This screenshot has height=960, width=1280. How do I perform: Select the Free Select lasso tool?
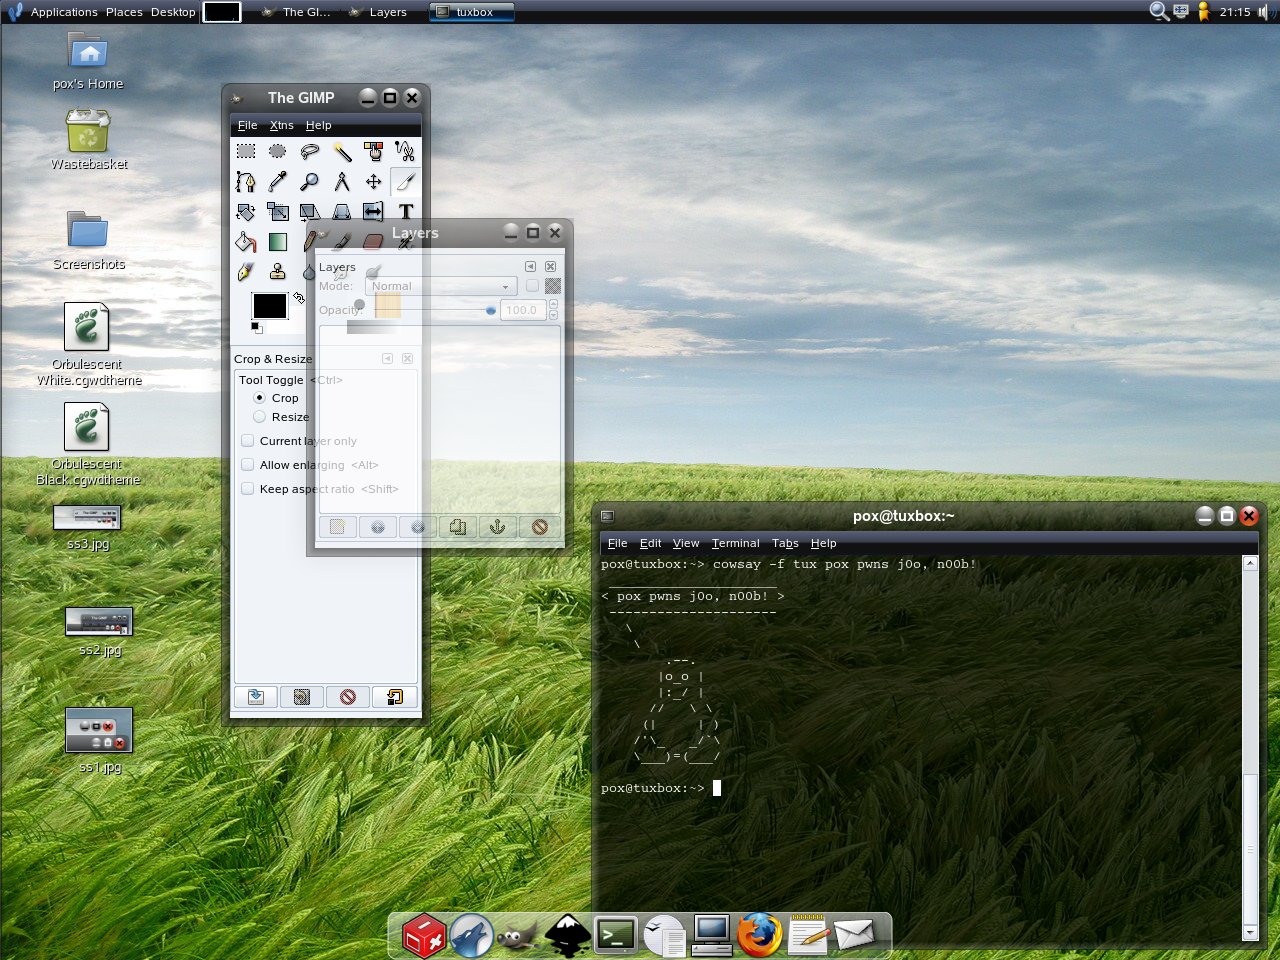point(310,151)
